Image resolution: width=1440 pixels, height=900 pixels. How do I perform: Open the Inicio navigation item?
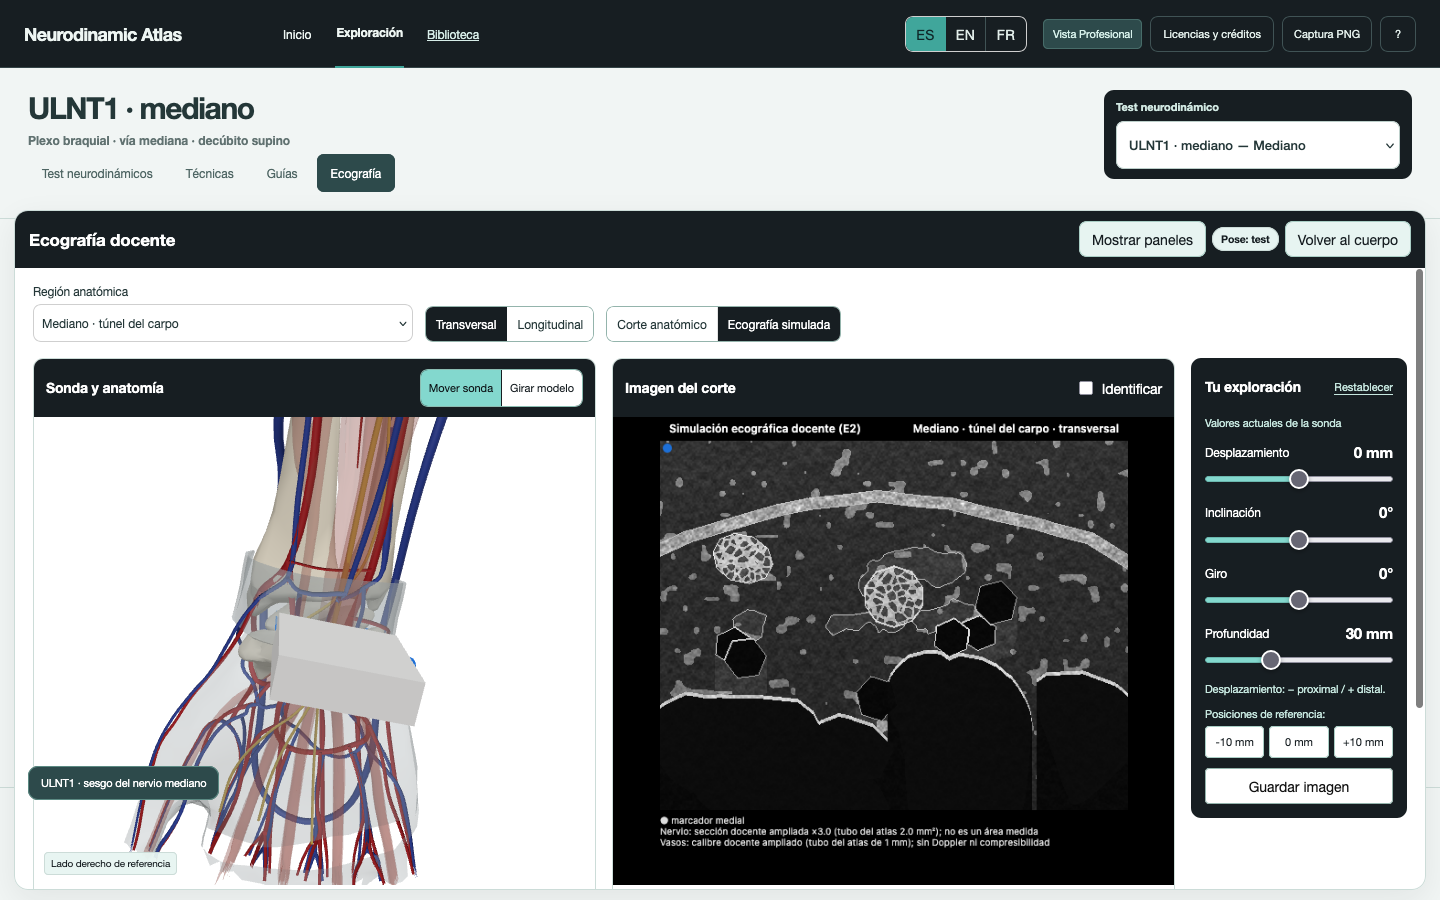pyautogui.click(x=297, y=34)
